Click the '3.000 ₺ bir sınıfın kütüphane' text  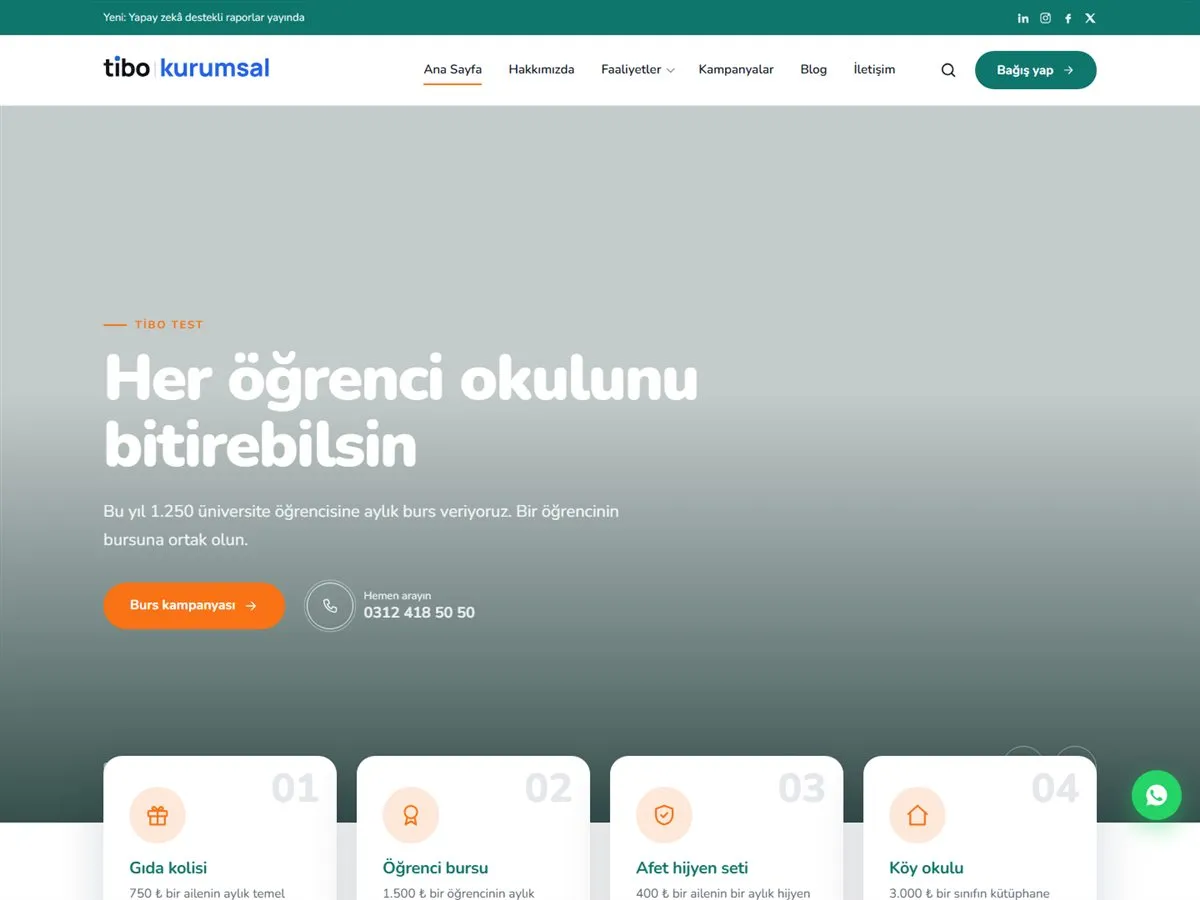(x=969, y=893)
